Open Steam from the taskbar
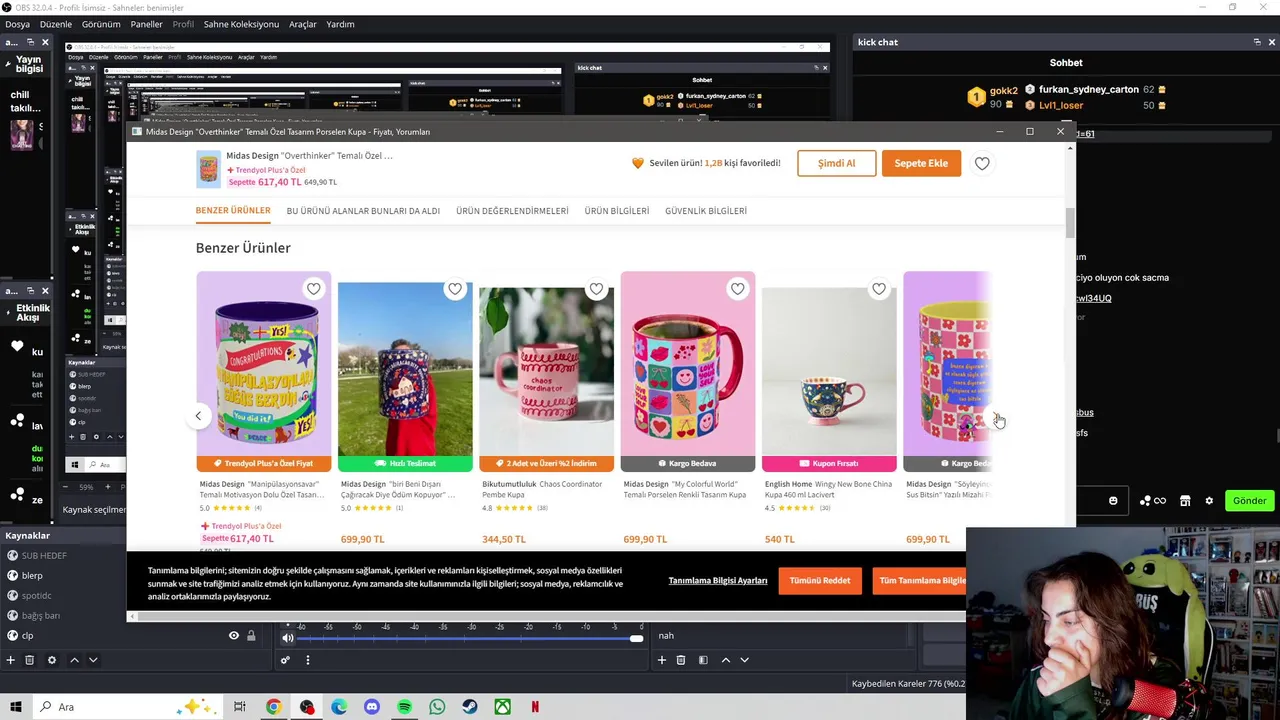The image size is (1280, 720). (469, 707)
